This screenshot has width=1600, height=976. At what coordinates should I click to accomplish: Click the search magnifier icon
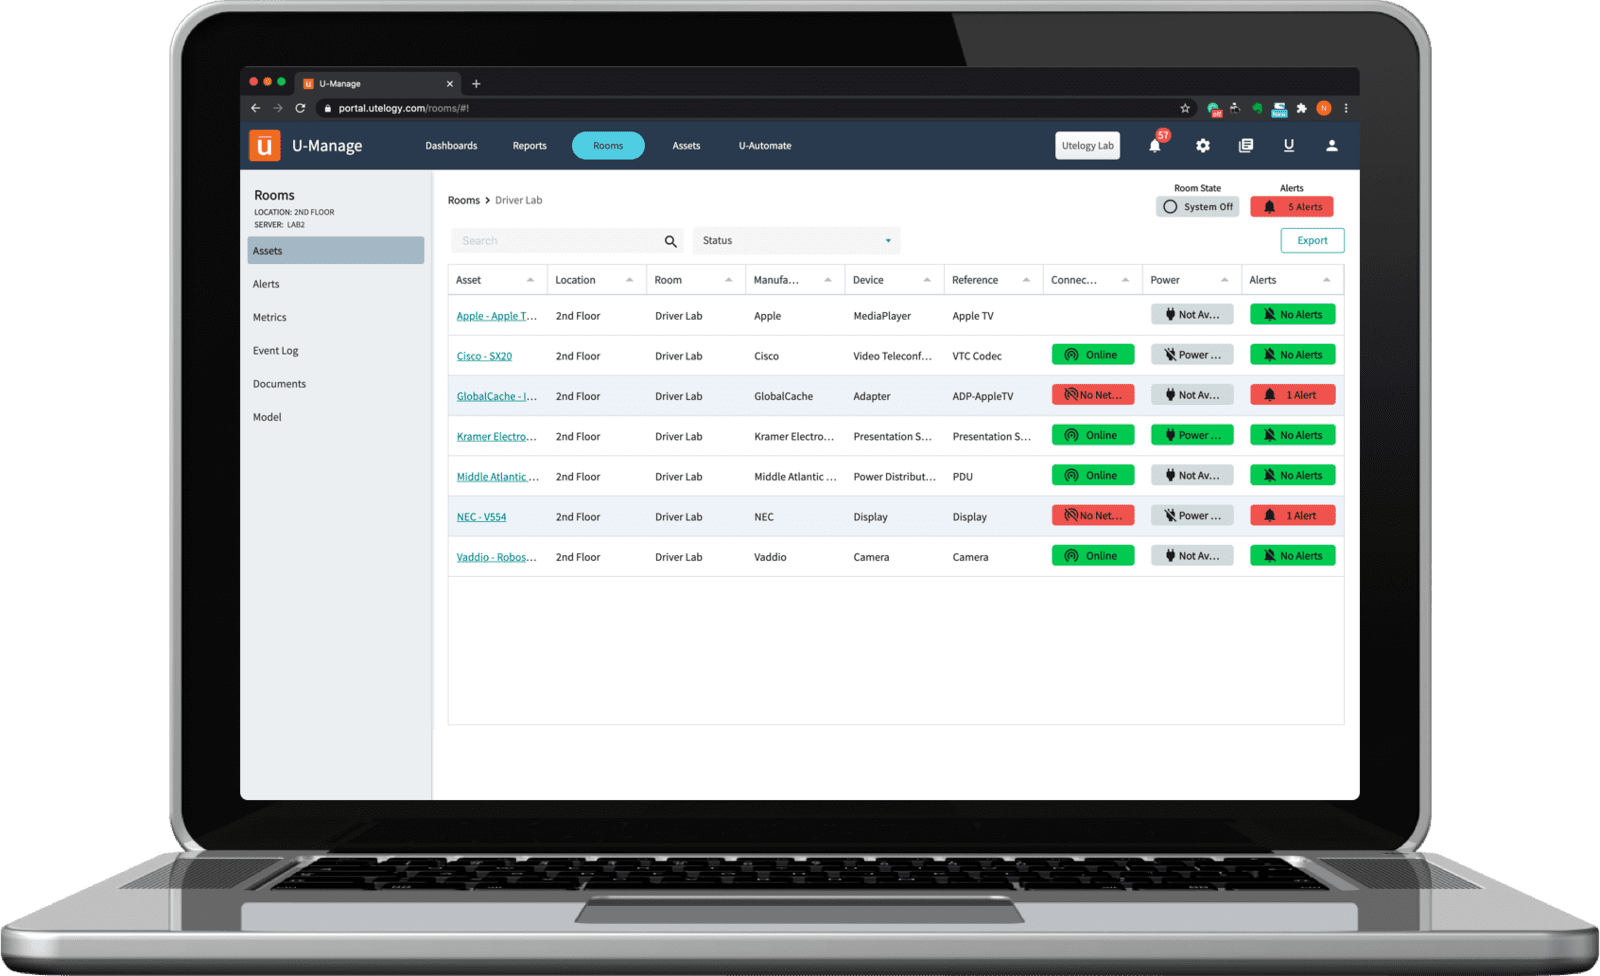pyautogui.click(x=671, y=241)
